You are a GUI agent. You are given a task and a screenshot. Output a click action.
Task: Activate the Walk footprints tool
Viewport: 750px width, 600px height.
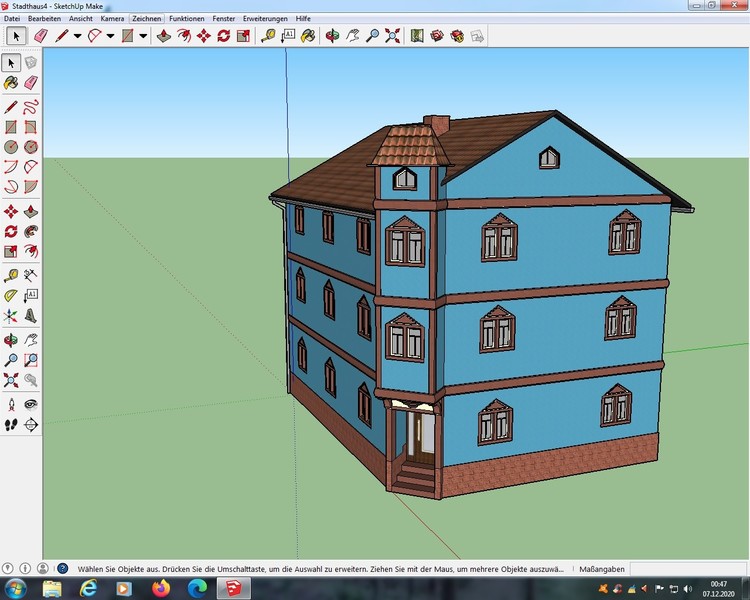pos(11,424)
